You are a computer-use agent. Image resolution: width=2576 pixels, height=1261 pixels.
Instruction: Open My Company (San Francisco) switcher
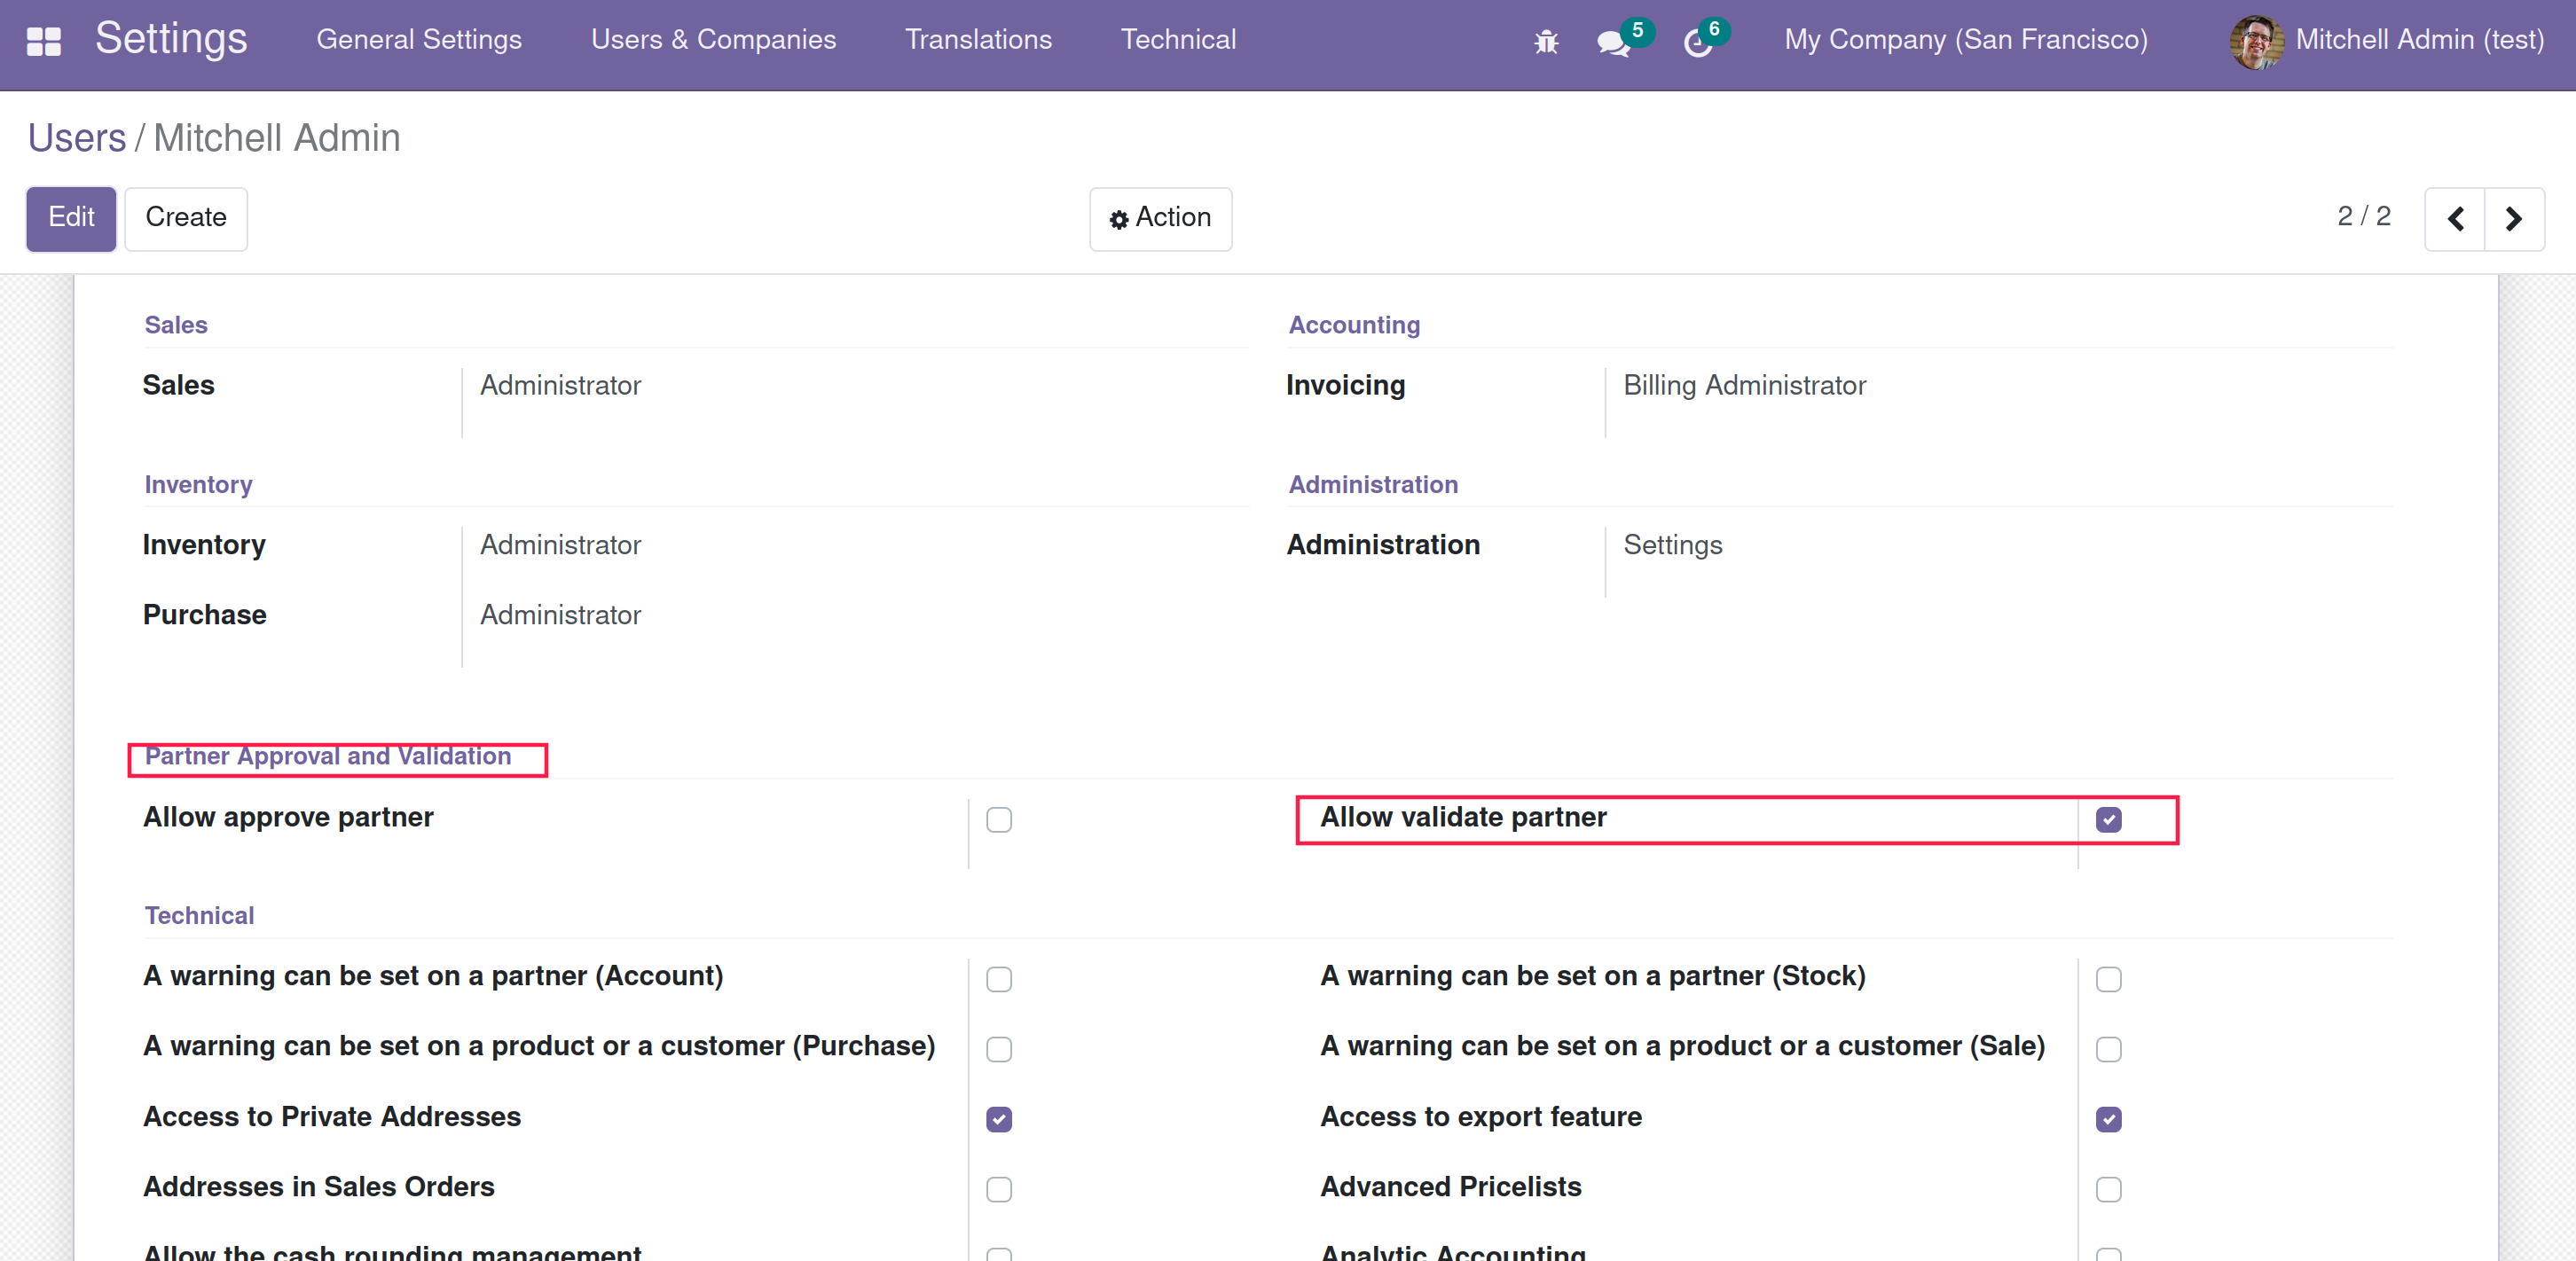point(1965,40)
